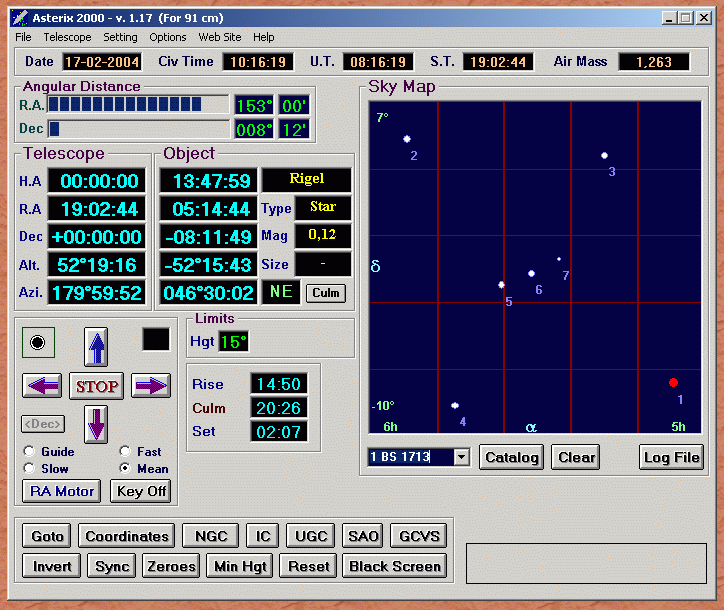Open the NGC catalog
724x610 pixels.
[211, 536]
